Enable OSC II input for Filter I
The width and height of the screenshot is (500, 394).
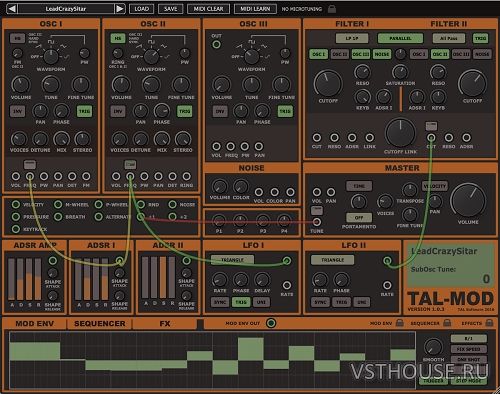coord(340,54)
